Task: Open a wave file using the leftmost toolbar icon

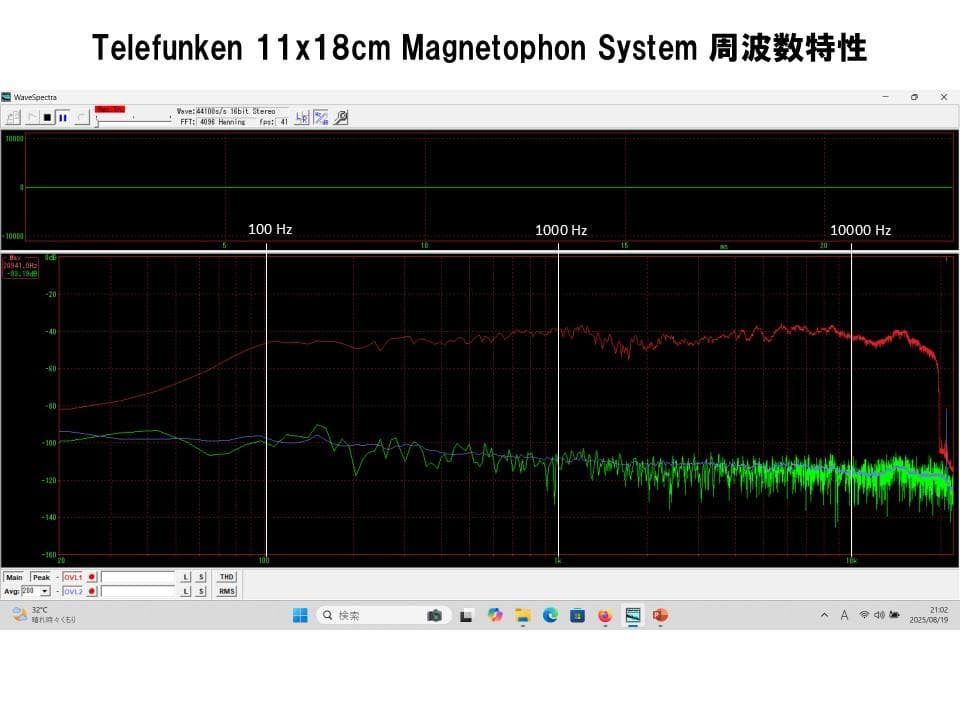Action: (13, 117)
